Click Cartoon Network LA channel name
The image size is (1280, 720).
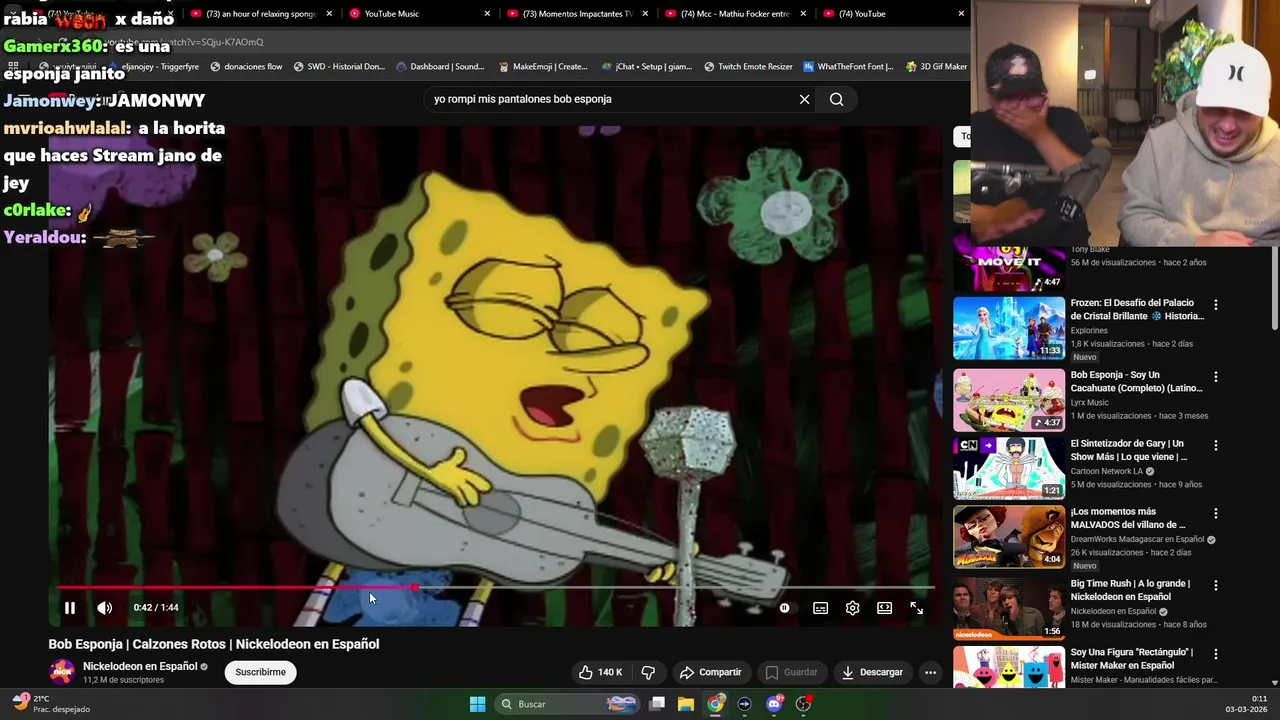(x=1108, y=471)
